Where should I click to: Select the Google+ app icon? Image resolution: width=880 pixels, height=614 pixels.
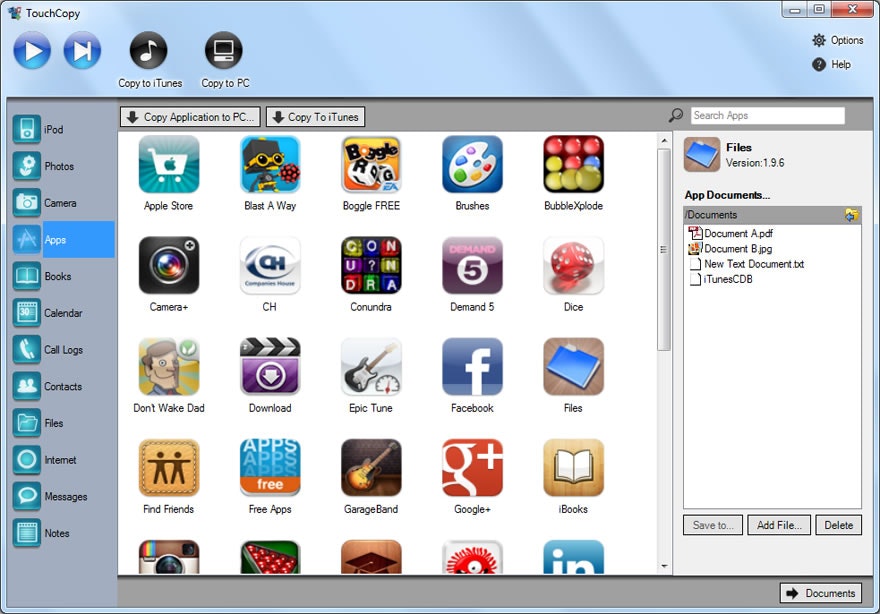pos(472,468)
